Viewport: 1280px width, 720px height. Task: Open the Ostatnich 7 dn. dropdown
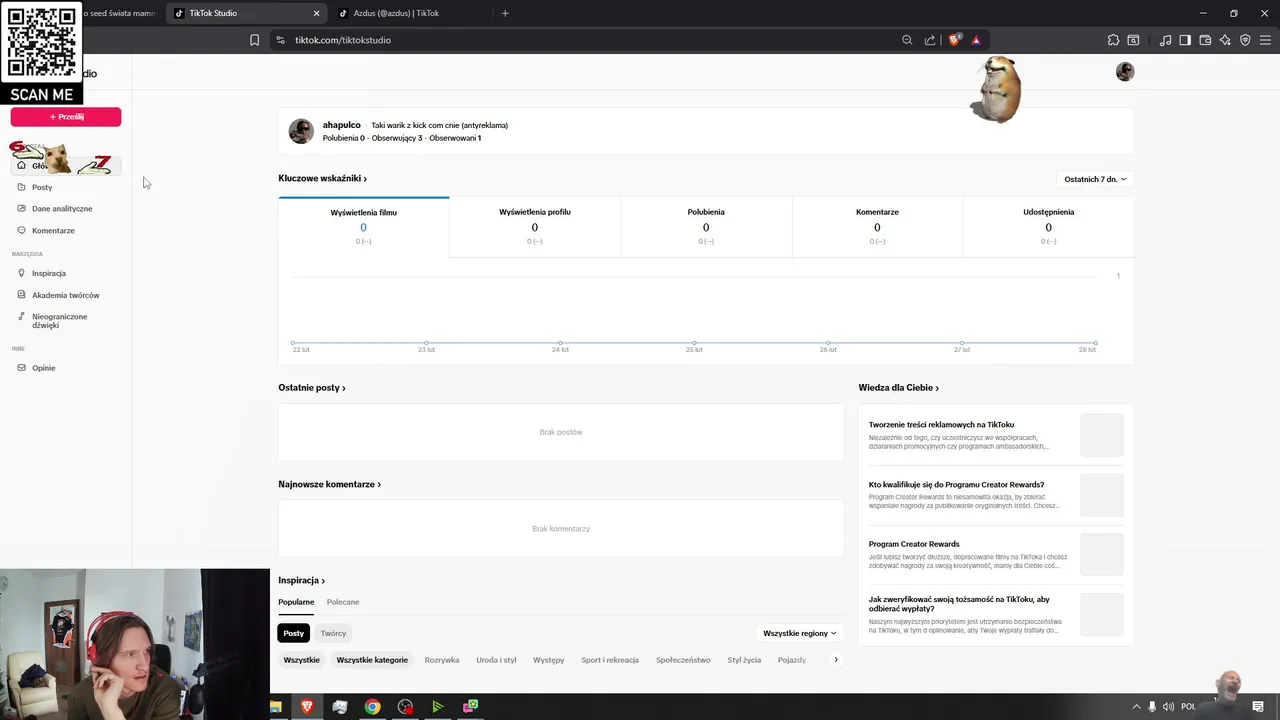pyautogui.click(x=1095, y=179)
